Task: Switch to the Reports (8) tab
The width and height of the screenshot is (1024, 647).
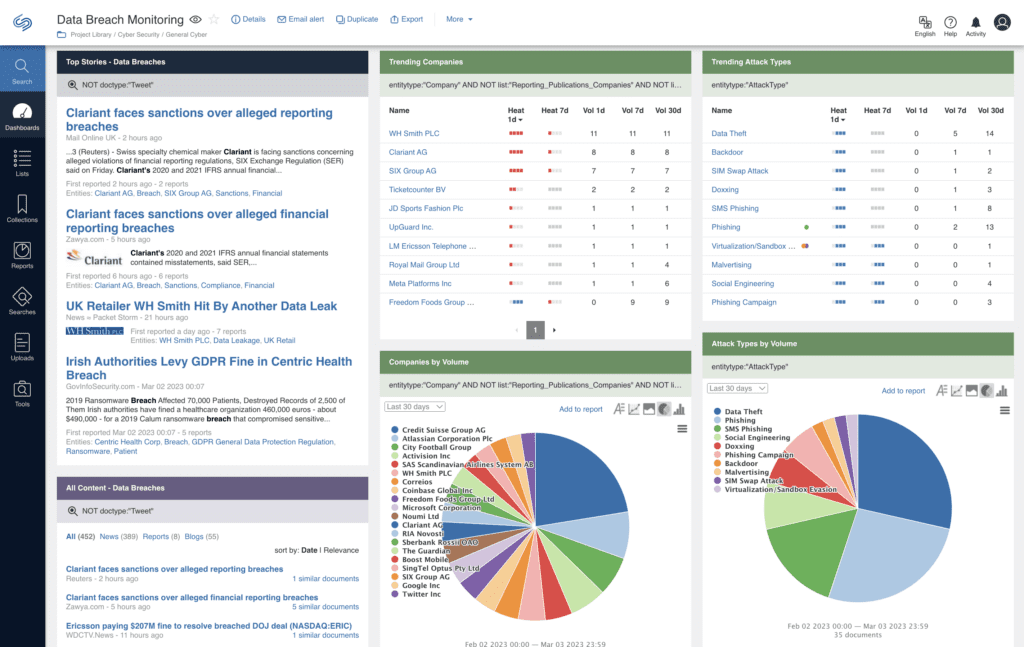Action: point(161,537)
